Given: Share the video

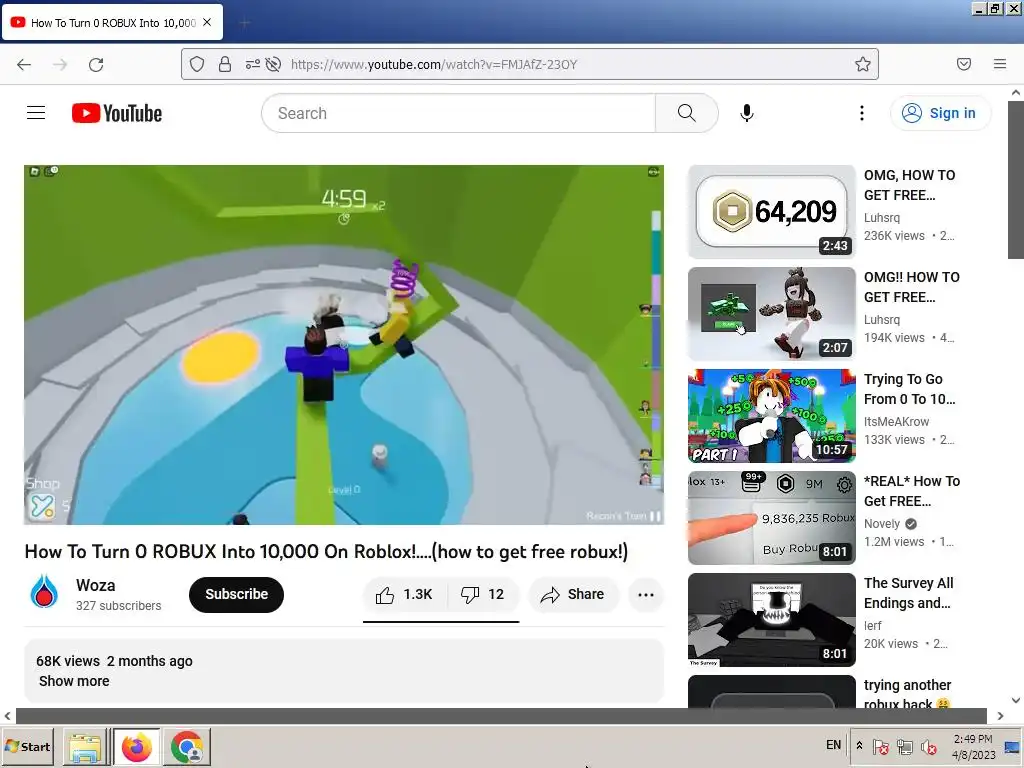Looking at the screenshot, I should coord(573,594).
